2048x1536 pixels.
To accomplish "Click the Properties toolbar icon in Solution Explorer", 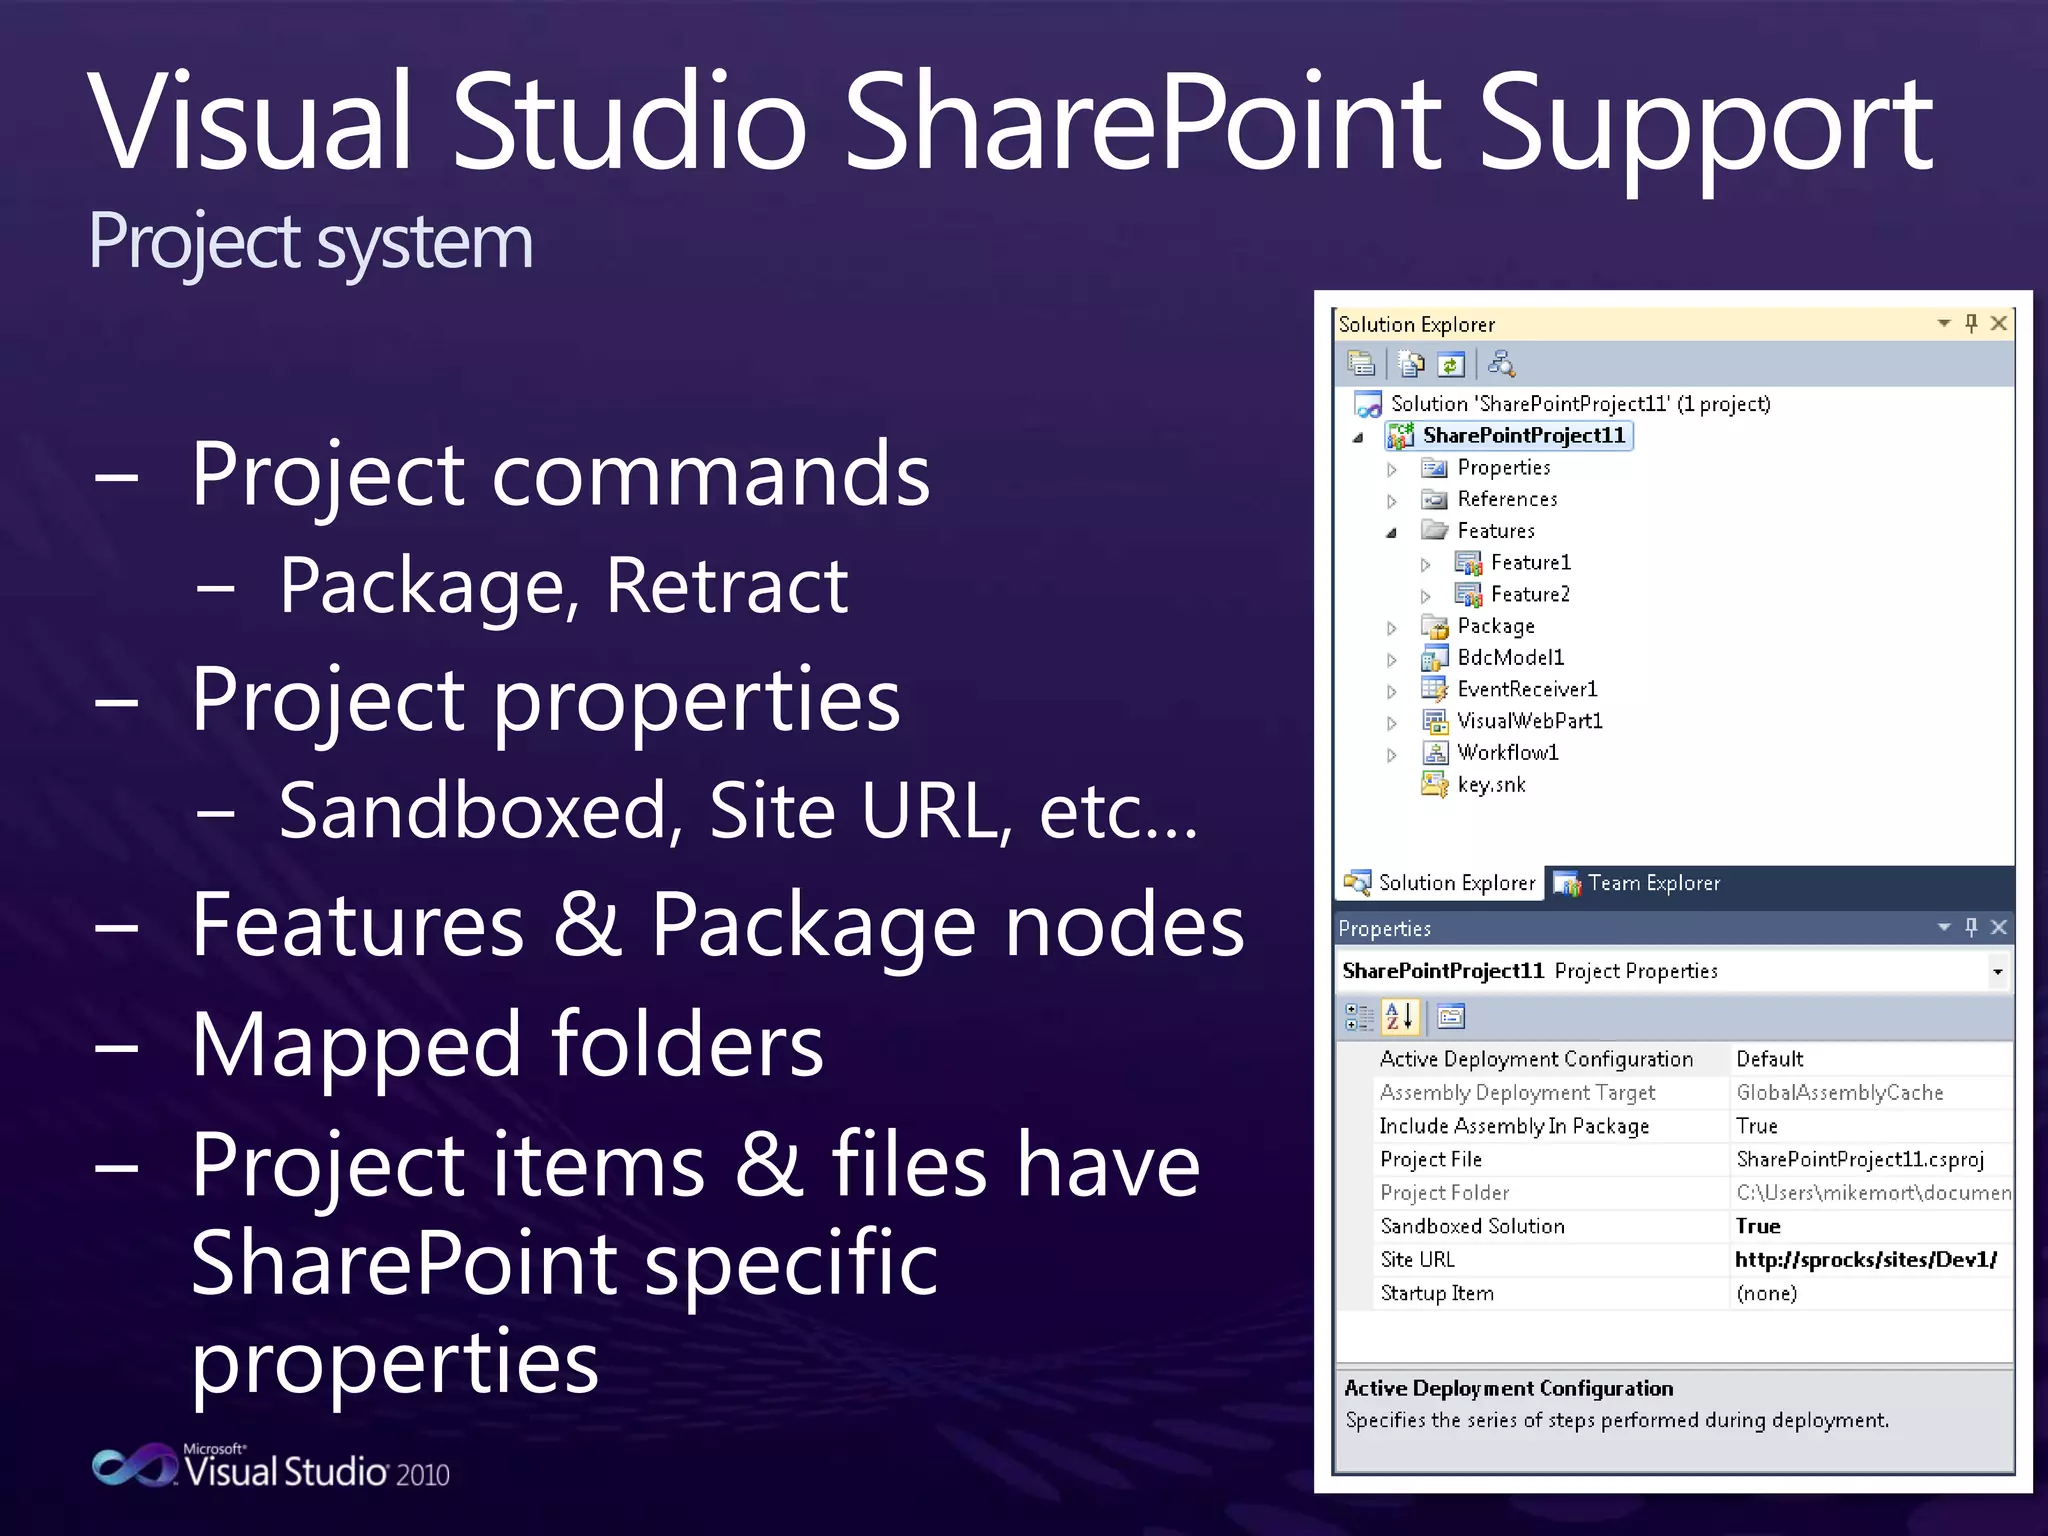I will coord(1361,364).
